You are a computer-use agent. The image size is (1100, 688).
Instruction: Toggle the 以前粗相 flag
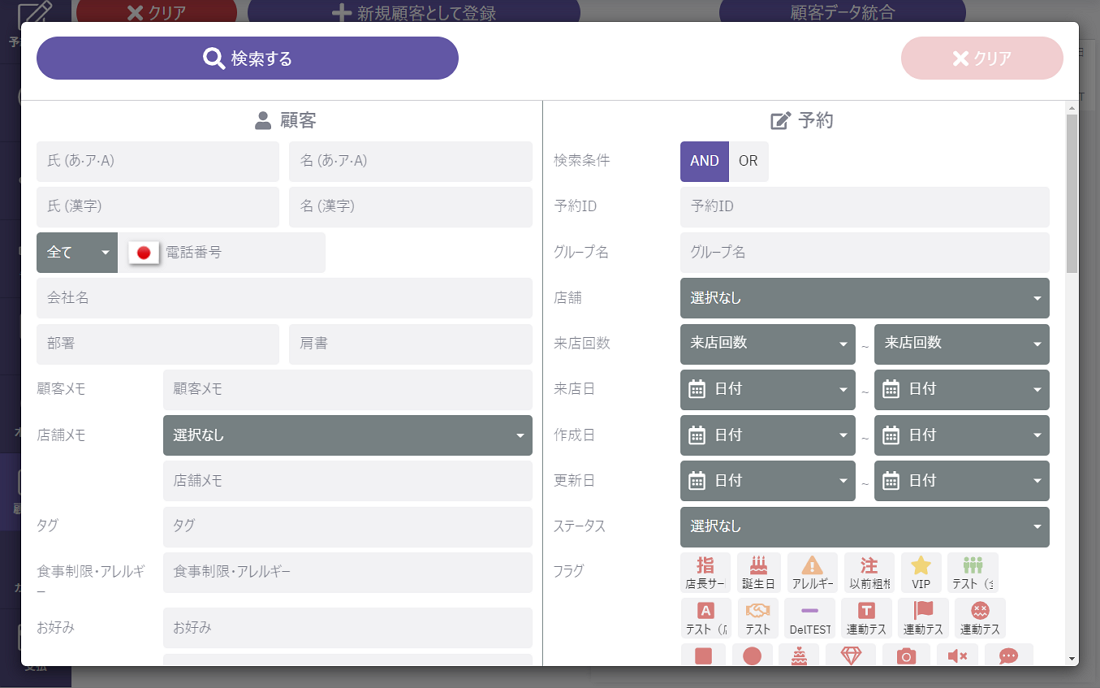869,571
